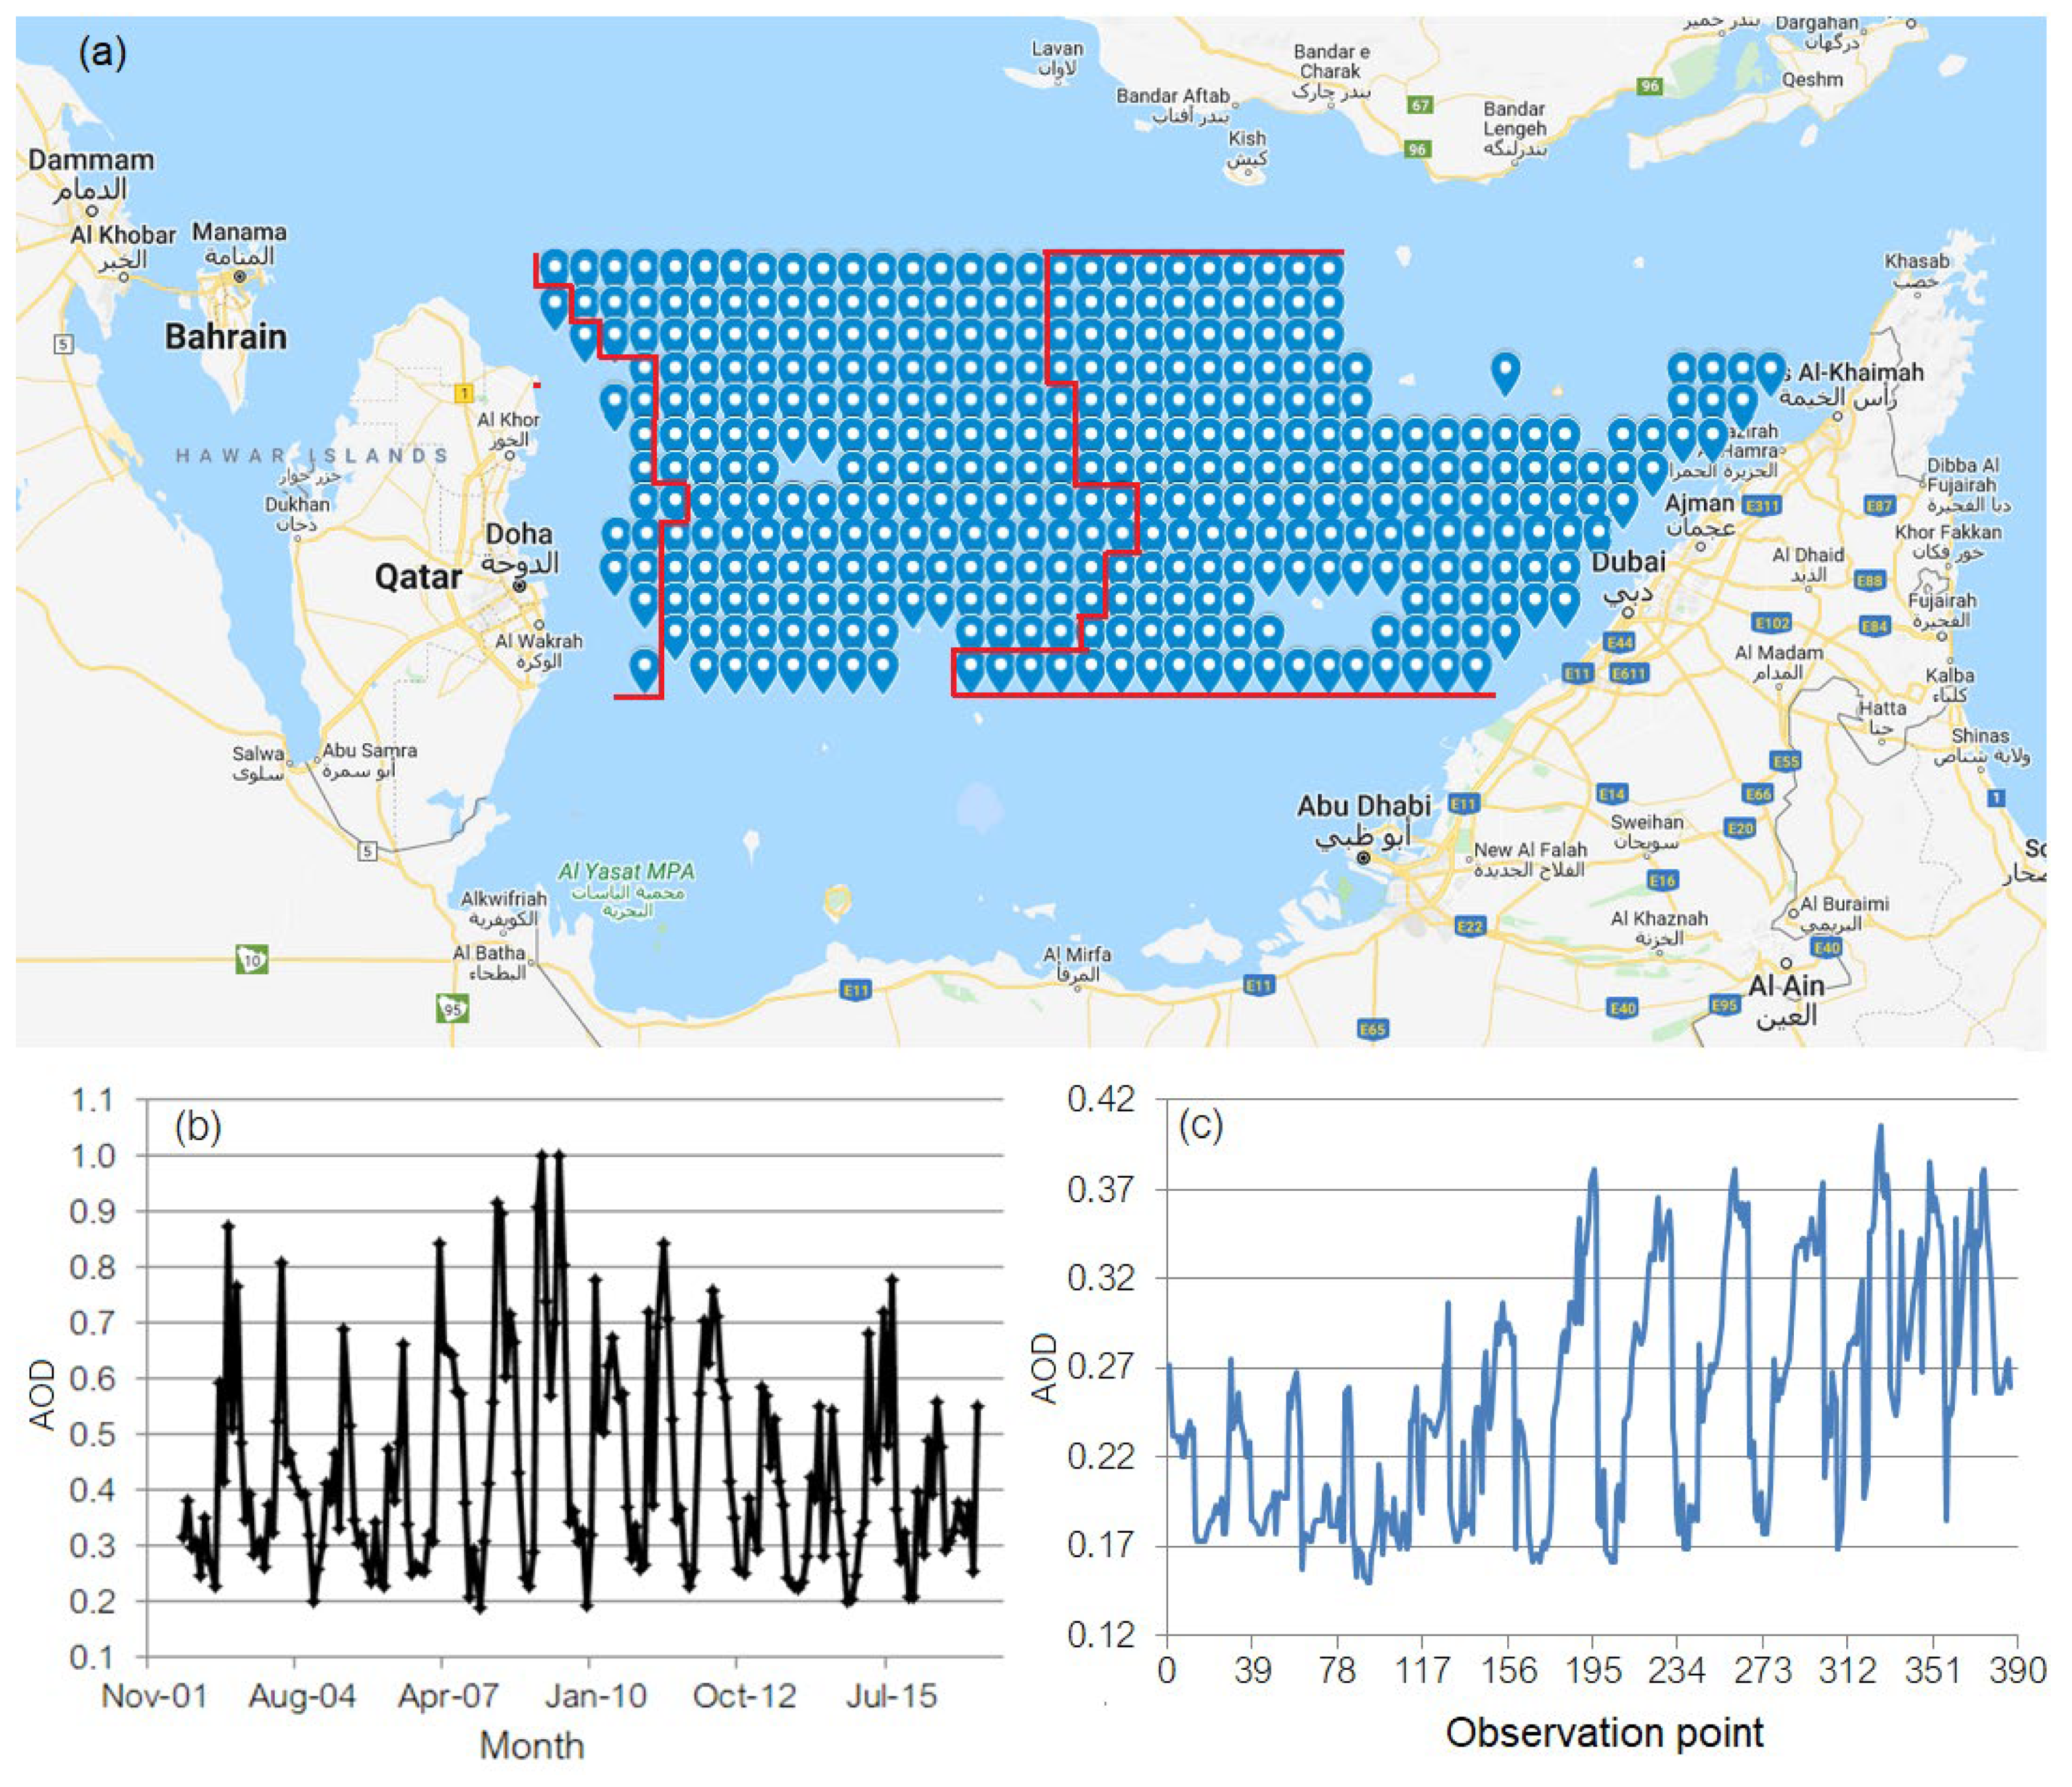Click the green route 96 shield near Qeshm
2072x1787 pixels.
click(x=1649, y=86)
